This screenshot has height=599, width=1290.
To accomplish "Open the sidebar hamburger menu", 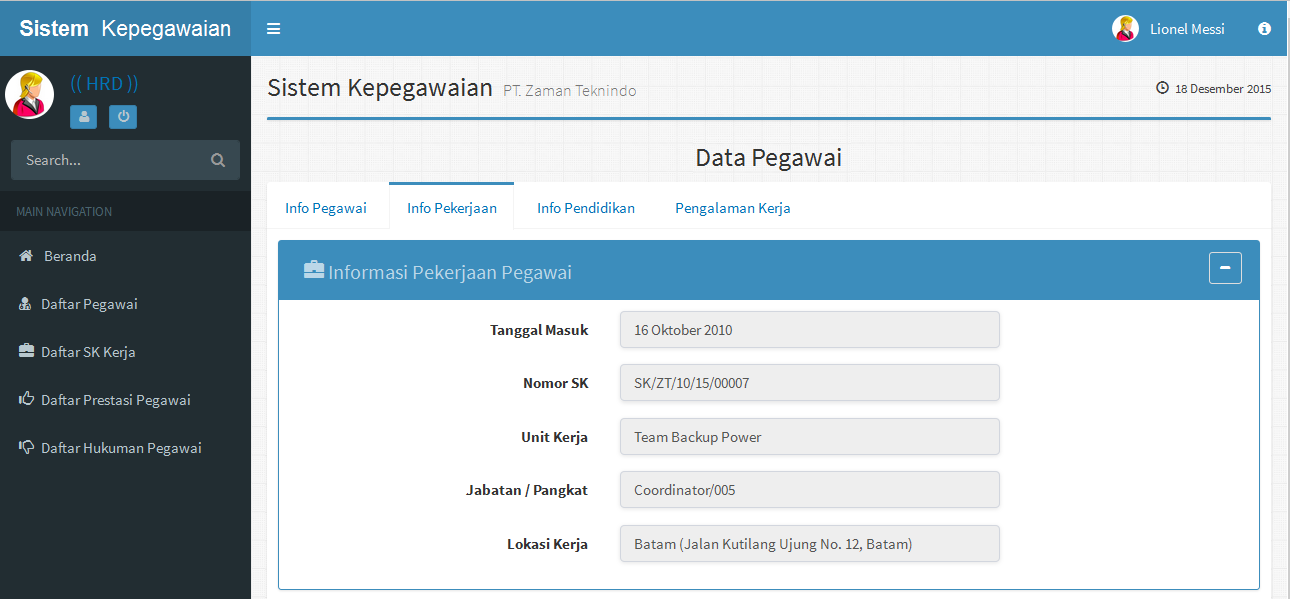I will point(273,28).
